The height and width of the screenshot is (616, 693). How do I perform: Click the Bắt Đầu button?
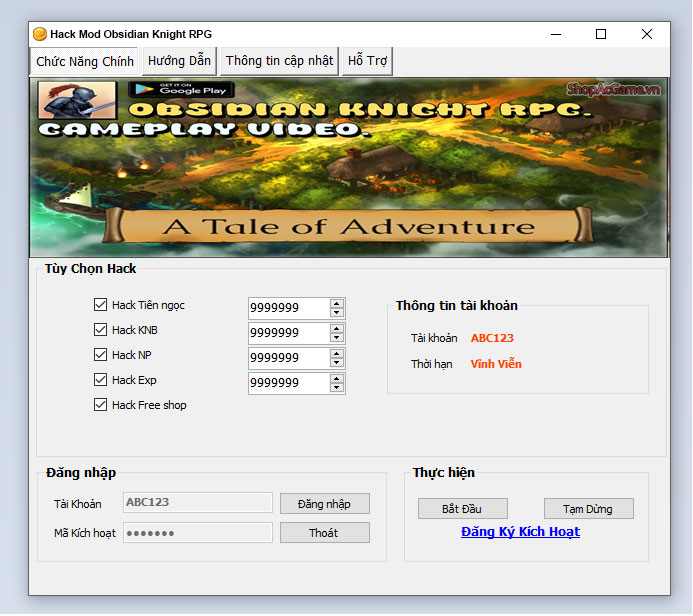click(462, 509)
